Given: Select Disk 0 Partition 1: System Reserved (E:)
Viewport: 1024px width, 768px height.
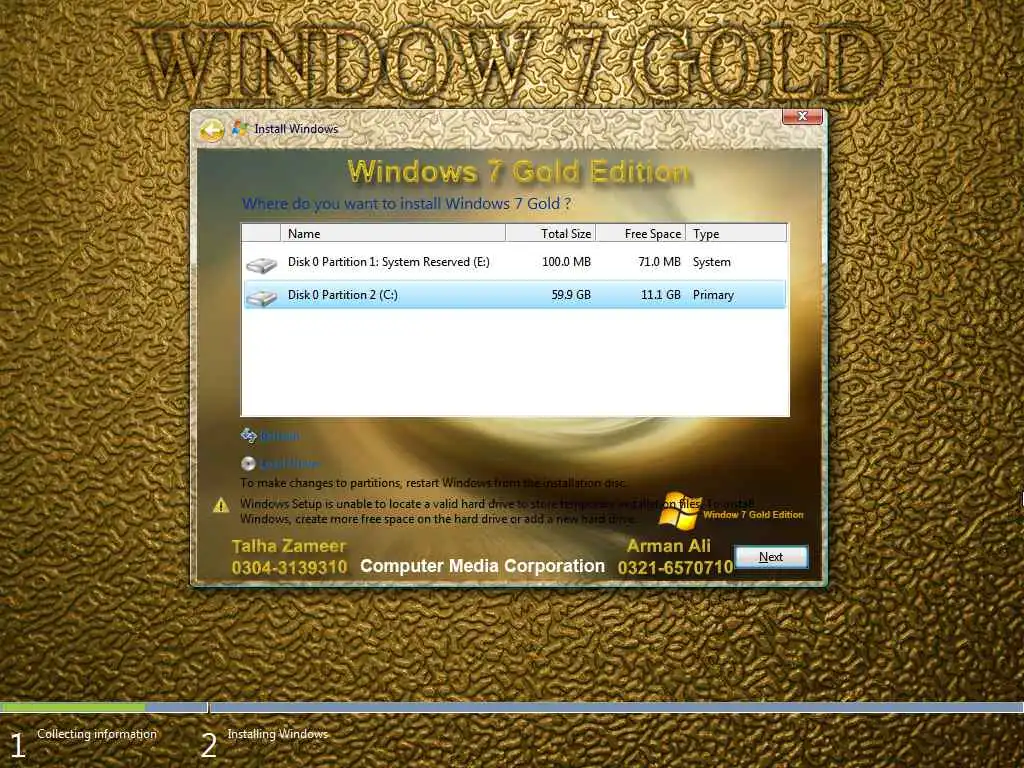Looking at the screenshot, I should pyautogui.click(x=515, y=262).
